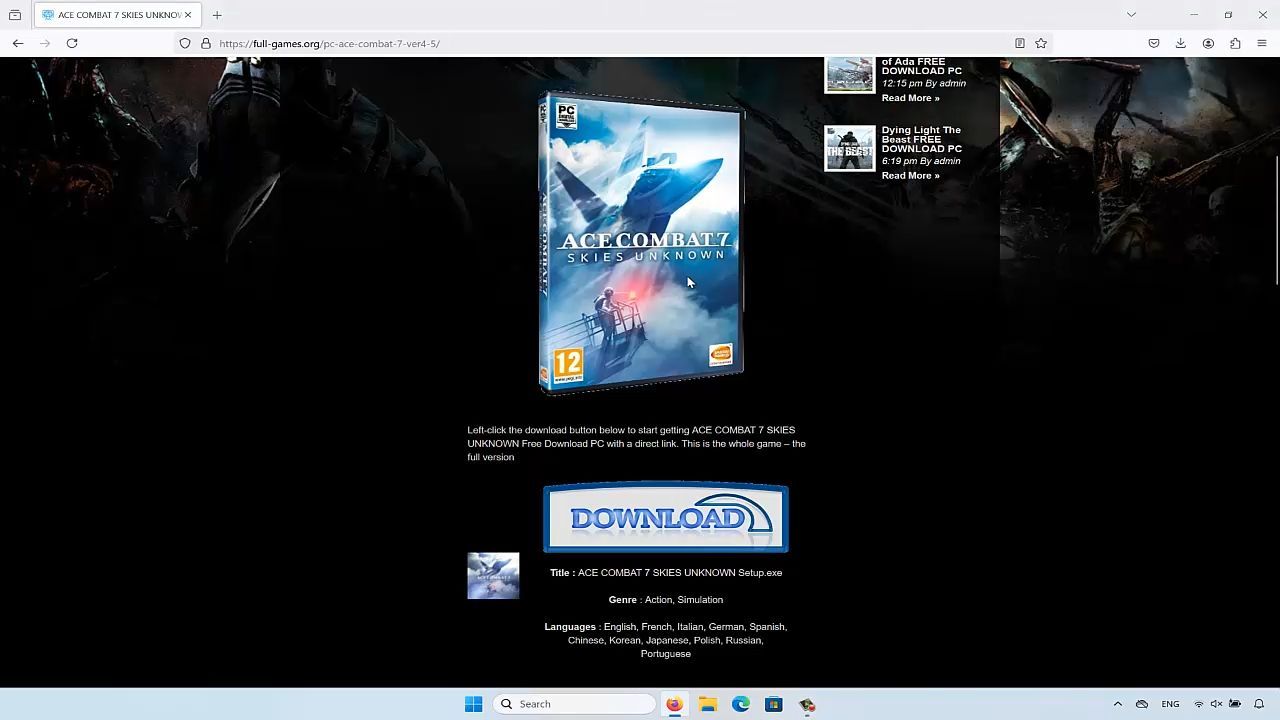Switch the ENG input language
Image resolution: width=1280 pixels, height=720 pixels.
(1170, 704)
